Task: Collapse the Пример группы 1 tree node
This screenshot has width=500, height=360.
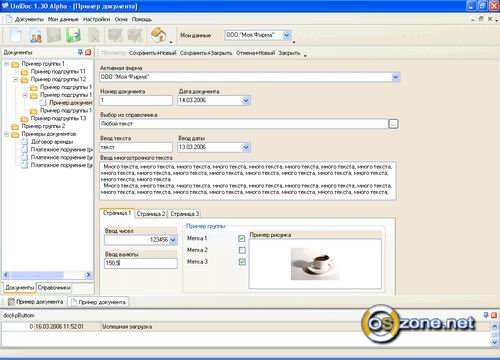Action: pos(6,64)
